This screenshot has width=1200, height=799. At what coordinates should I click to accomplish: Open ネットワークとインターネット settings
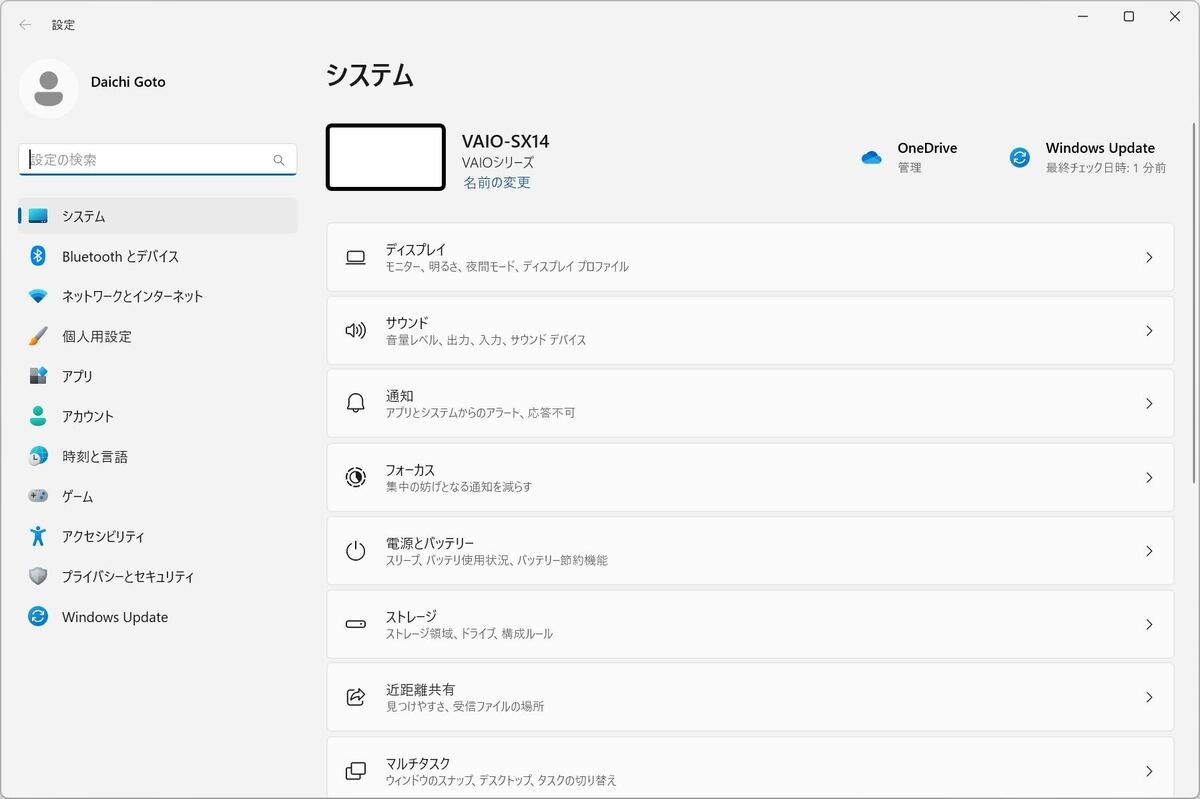(158, 296)
